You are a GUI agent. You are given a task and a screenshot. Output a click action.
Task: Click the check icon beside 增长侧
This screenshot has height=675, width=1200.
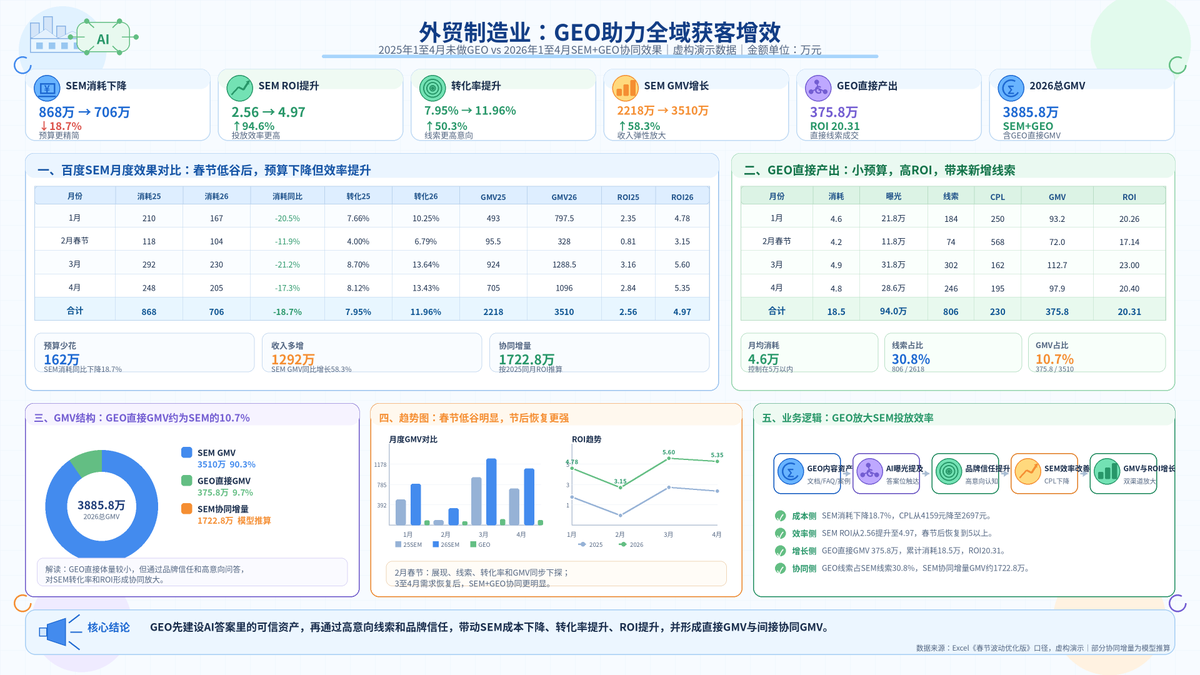[781, 551]
